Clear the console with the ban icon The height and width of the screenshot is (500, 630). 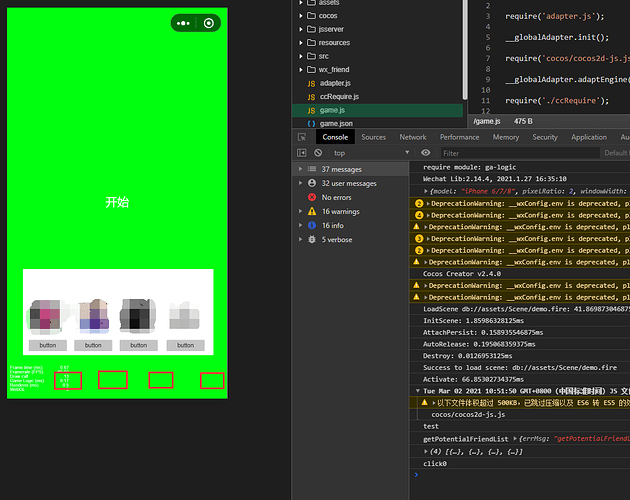click(318, 153)
